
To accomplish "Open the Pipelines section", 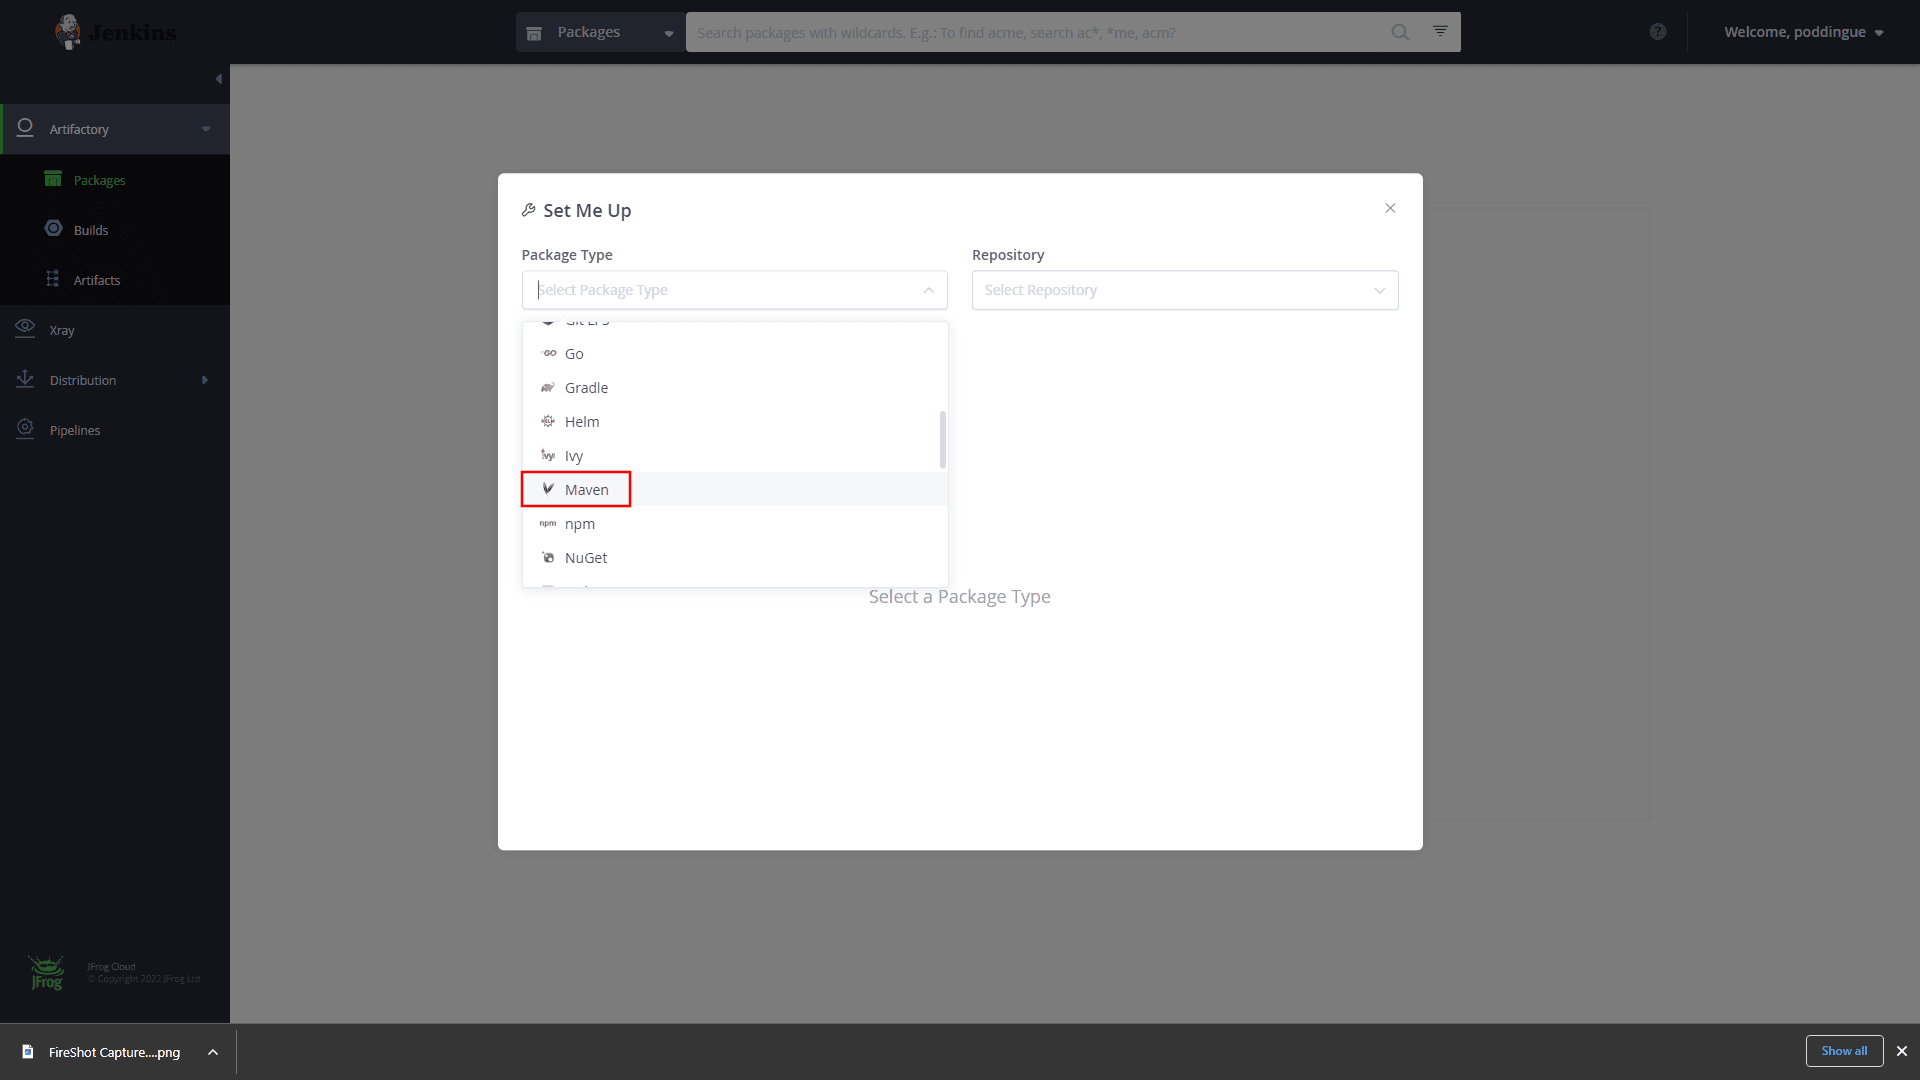I will 75,430.
